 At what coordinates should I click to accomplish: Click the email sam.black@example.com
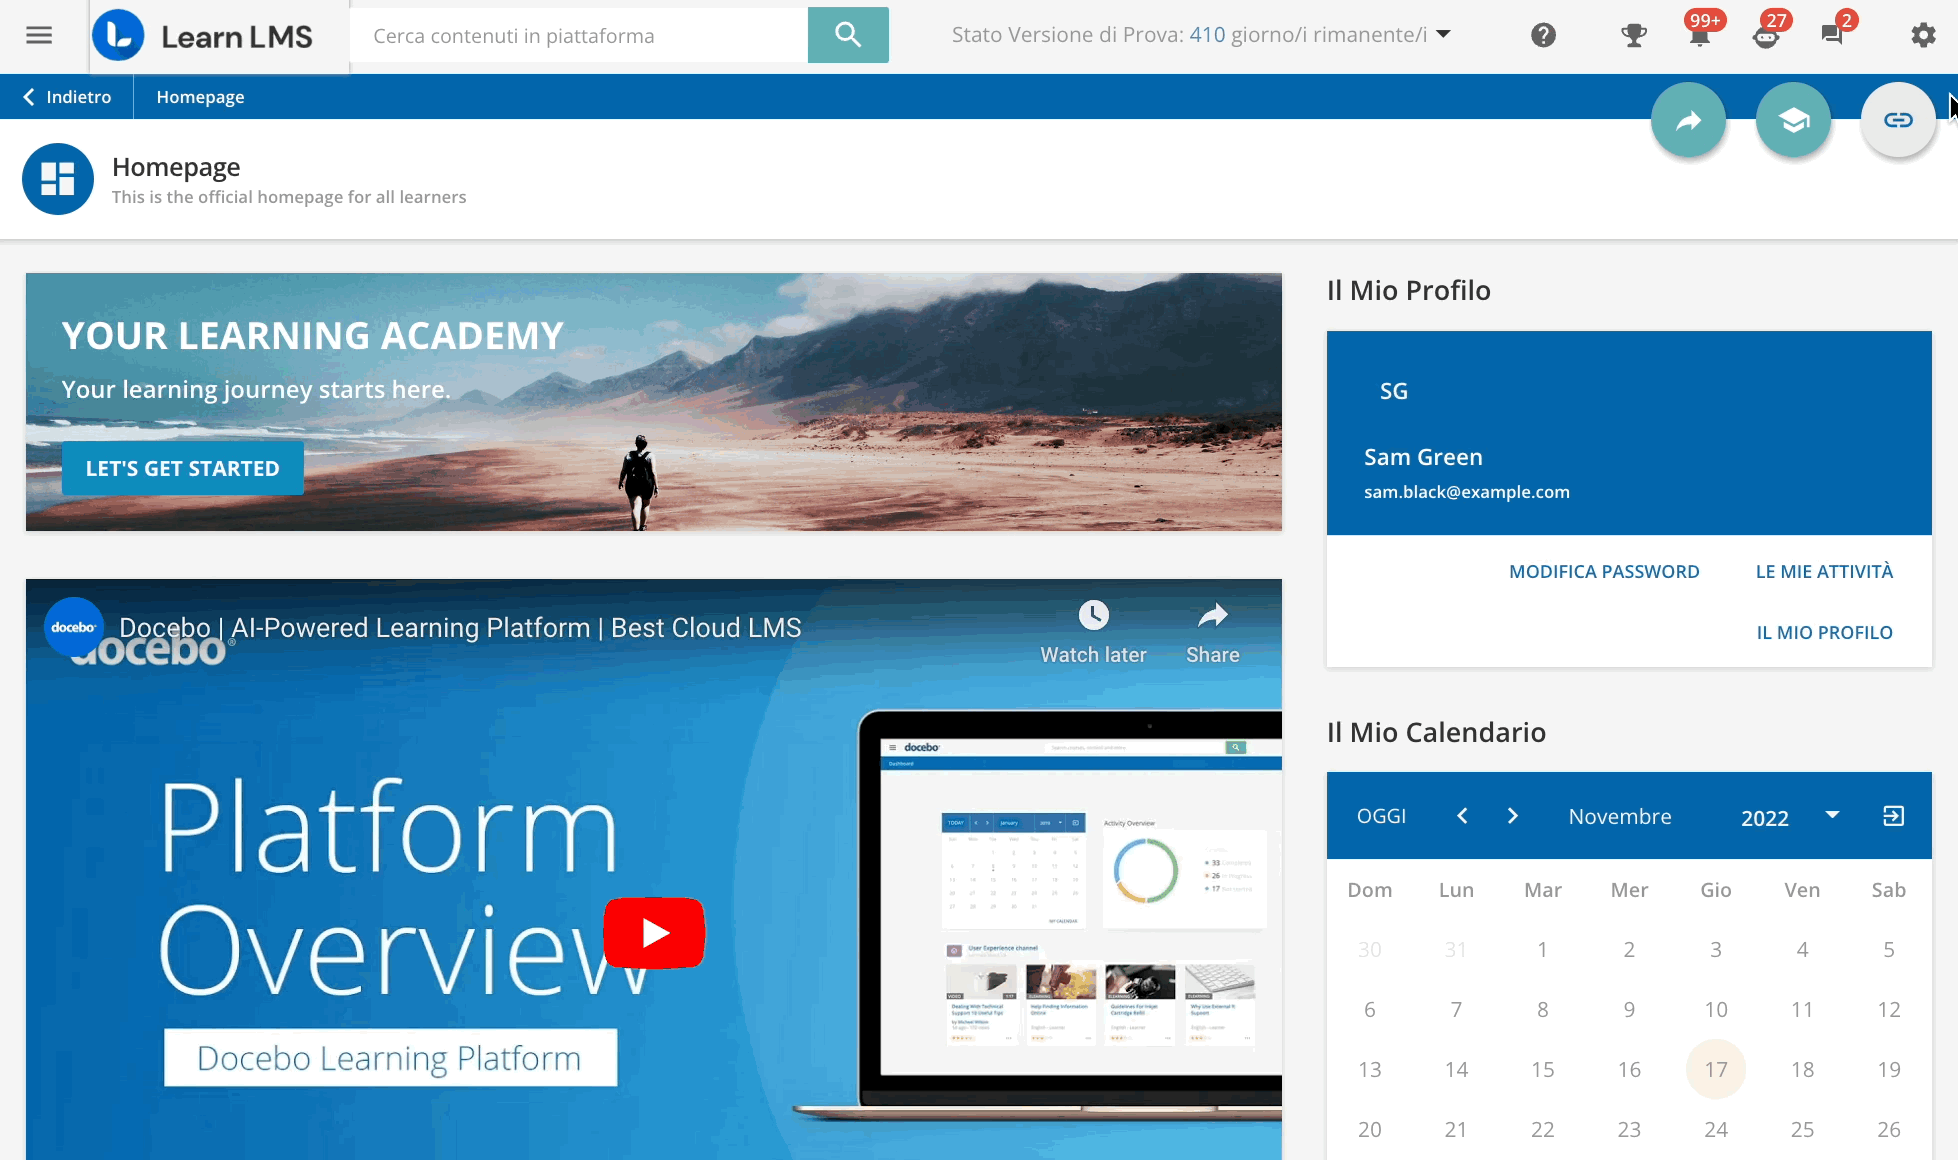point(1466,492)
